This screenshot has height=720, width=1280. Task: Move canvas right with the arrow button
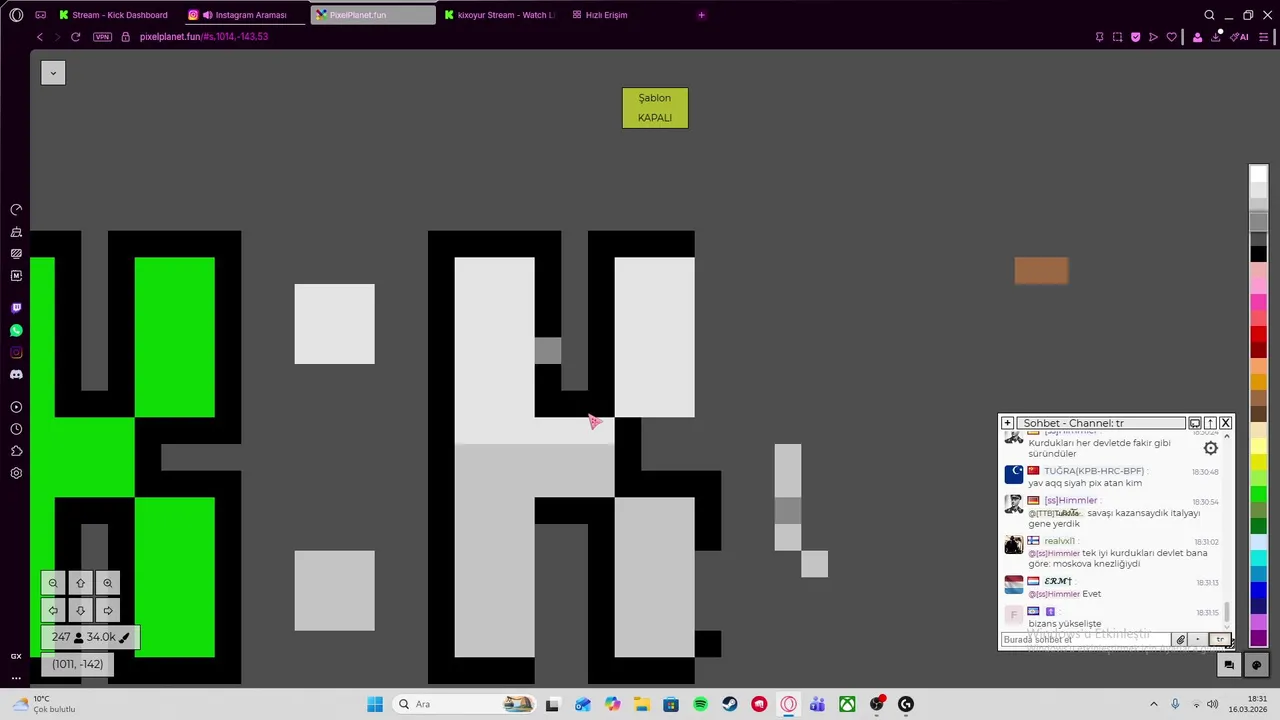108,610
